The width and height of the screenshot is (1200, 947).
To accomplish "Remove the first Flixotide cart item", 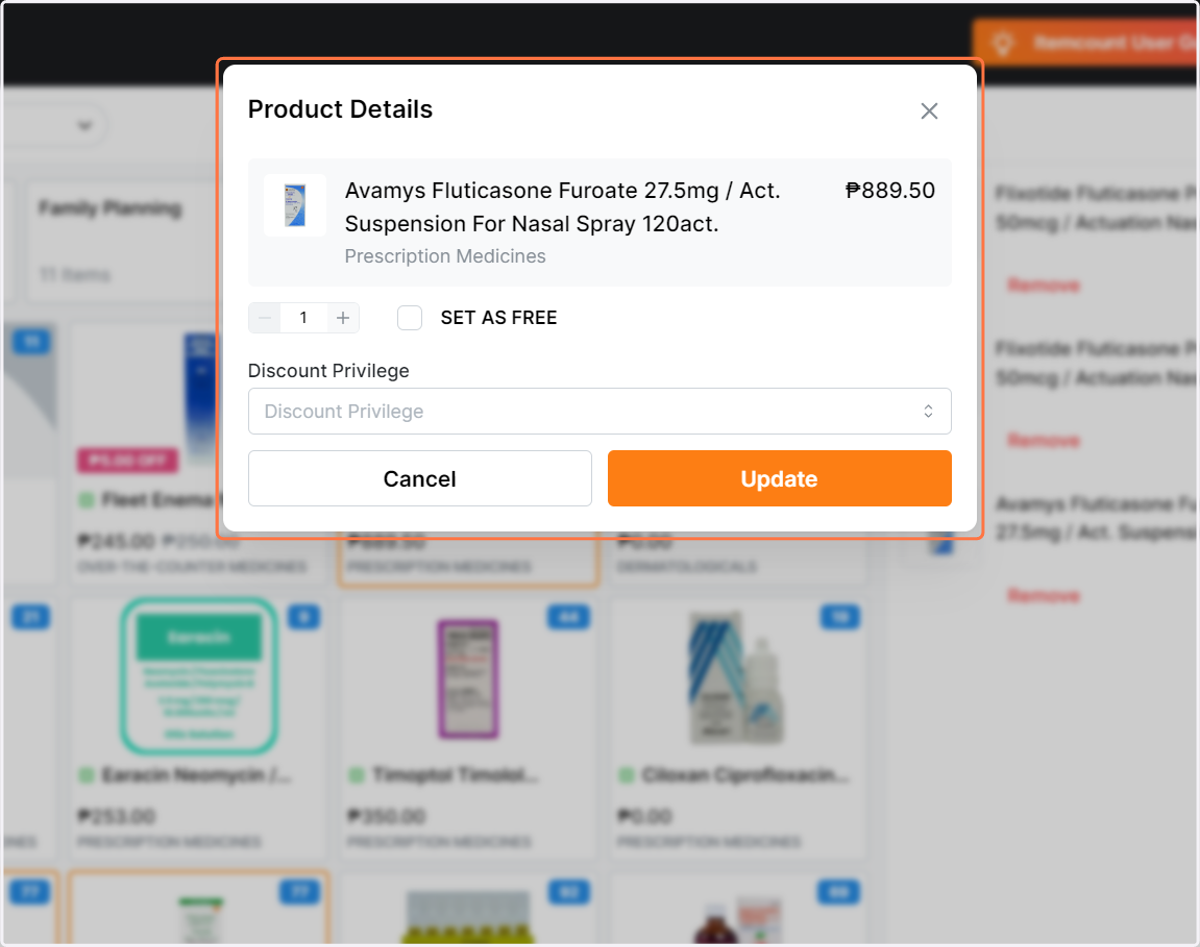I will (1043, 285).
